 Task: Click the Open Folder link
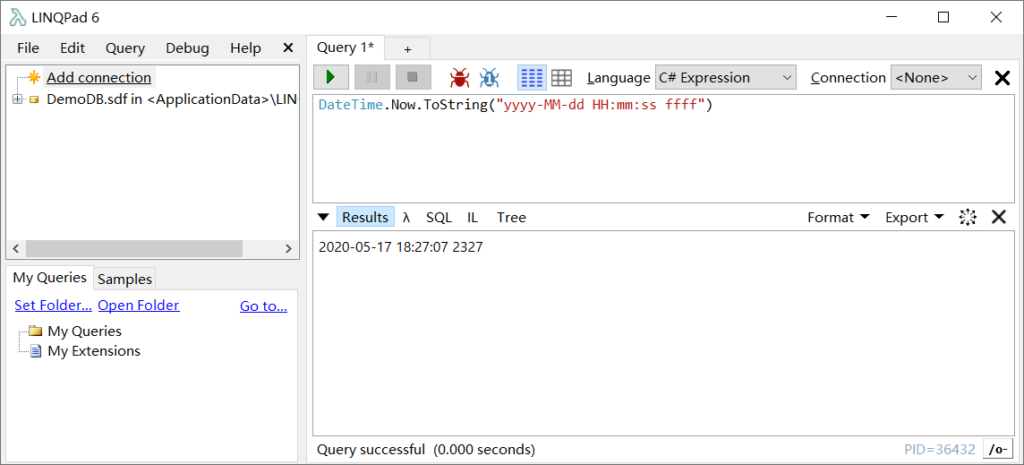point(138,306)
